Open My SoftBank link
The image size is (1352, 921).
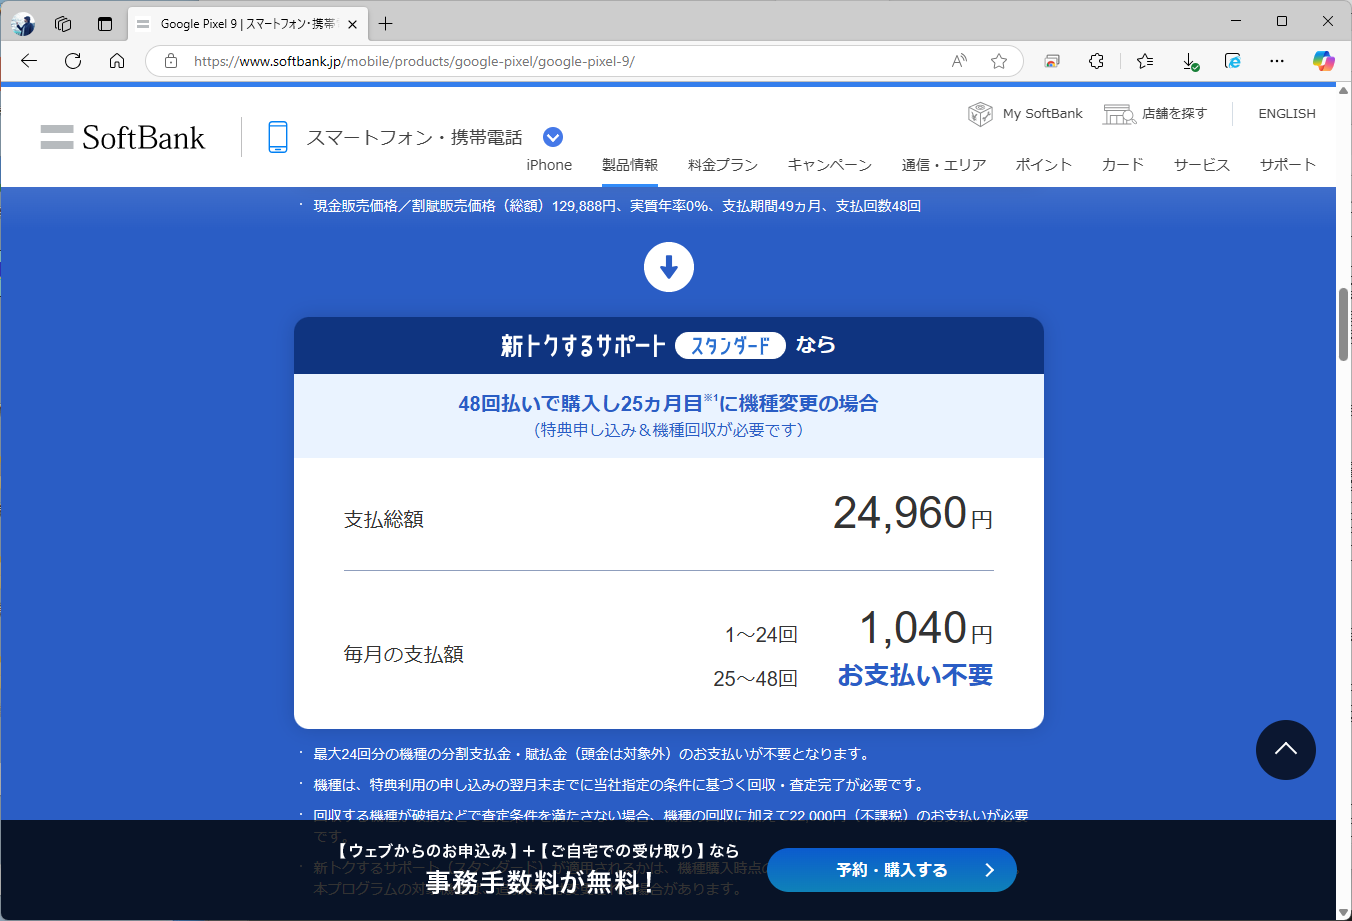click(1026, 114)
